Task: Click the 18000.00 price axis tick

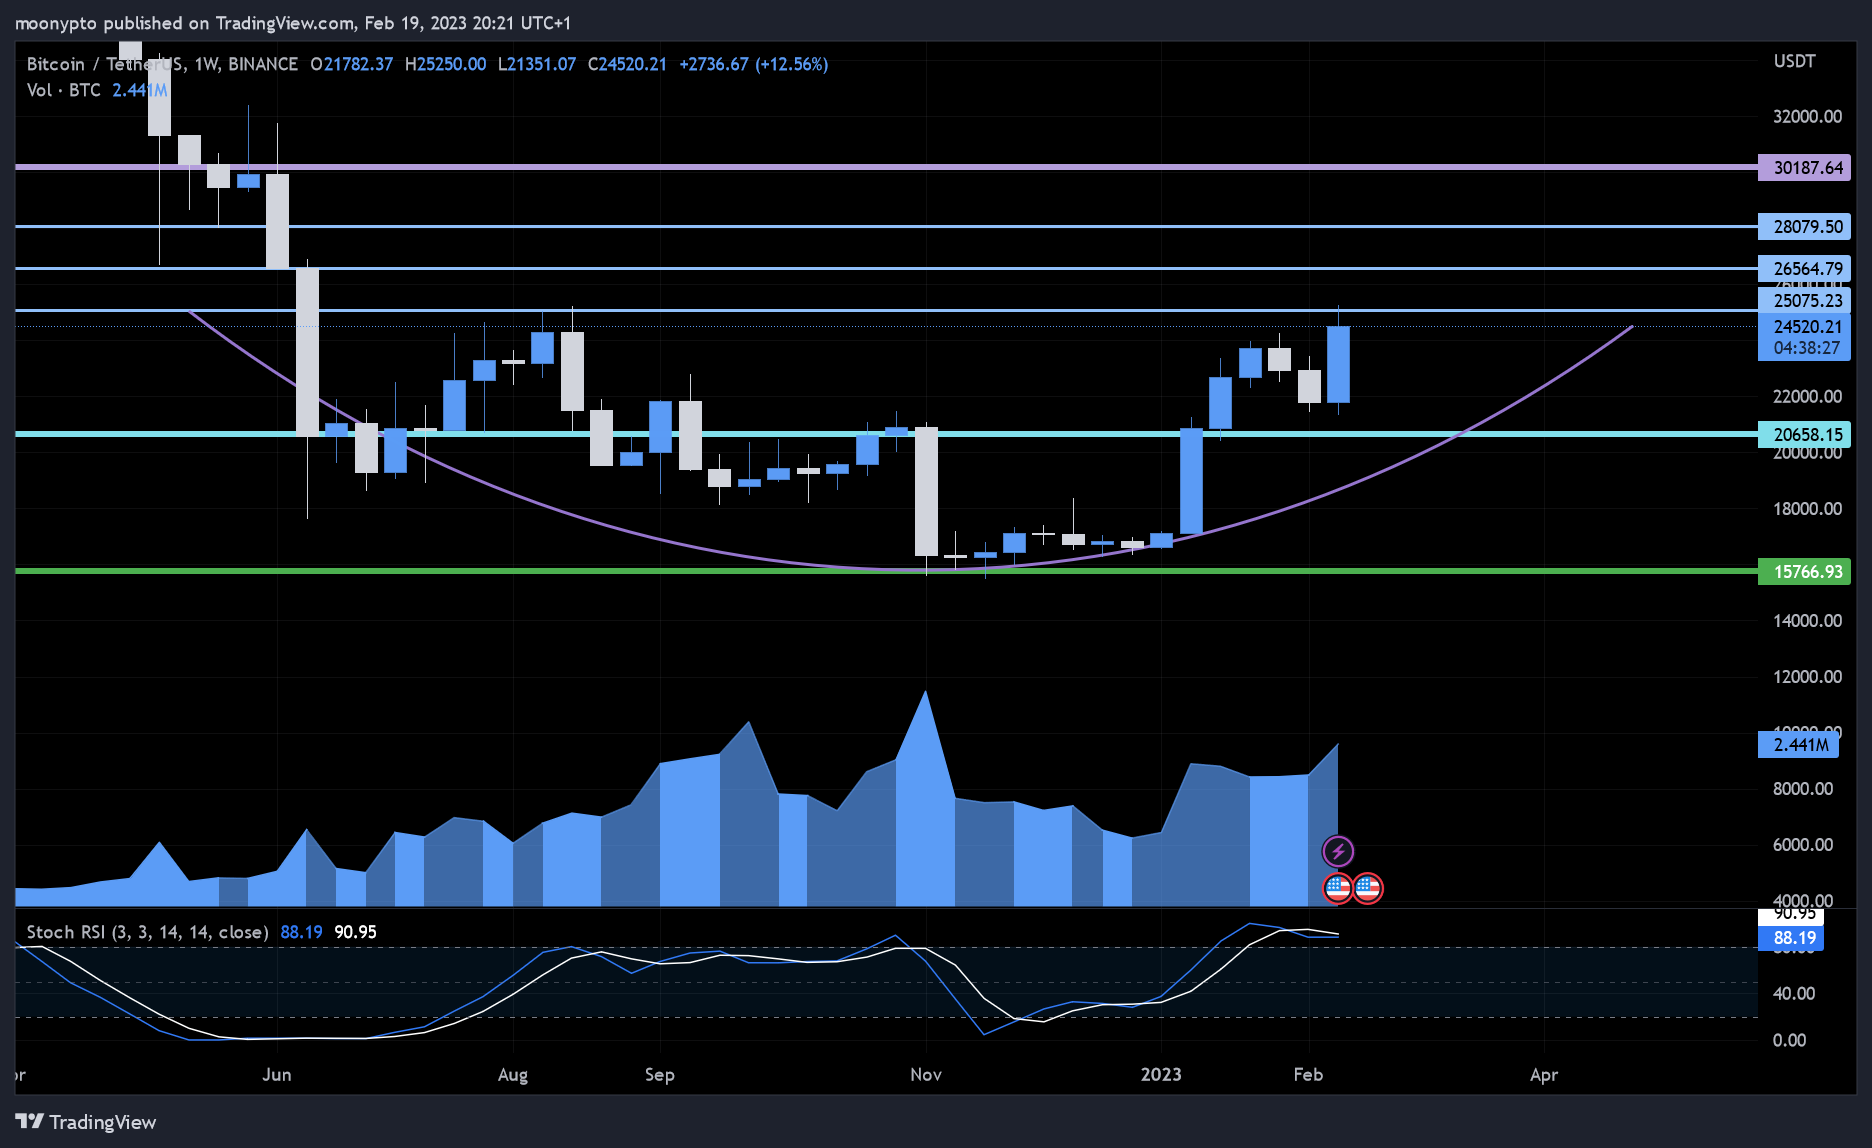Action: click(1807, 508)
